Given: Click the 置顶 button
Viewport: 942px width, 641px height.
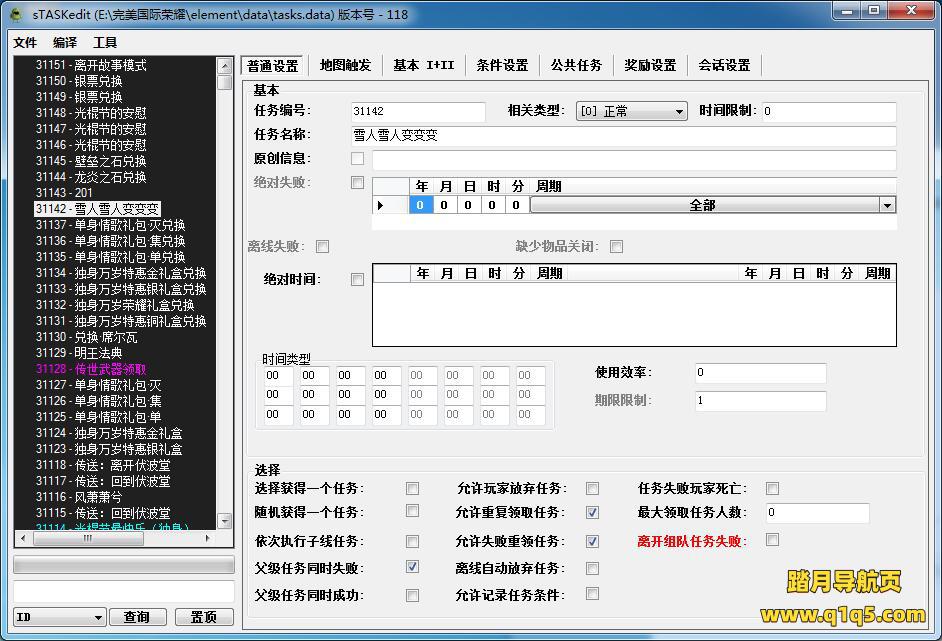Looking at the screenshot, I should [x=203, y=617].
